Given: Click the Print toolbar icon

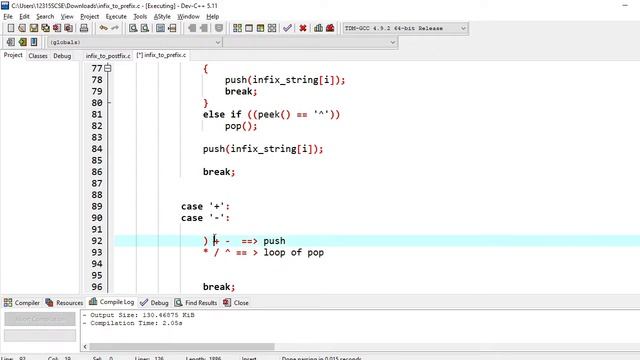Looking at the screenshot, I should 84,28.
